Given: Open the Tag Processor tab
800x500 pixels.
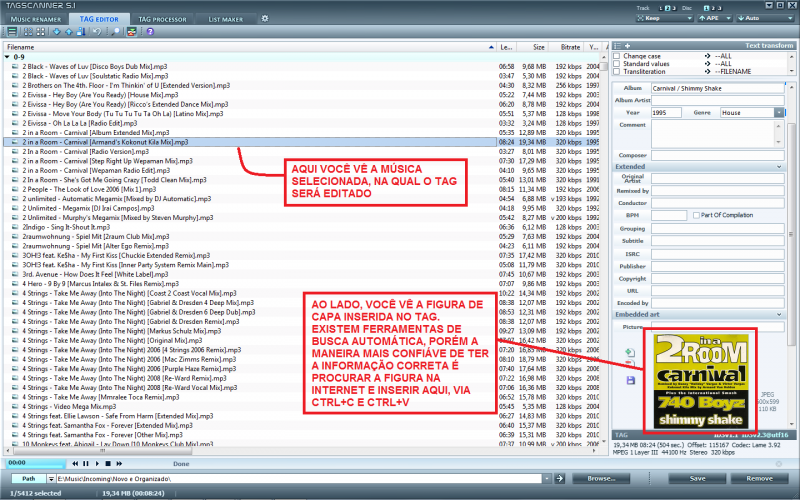Looking at the screenshot, I should [x=162, y=19].
